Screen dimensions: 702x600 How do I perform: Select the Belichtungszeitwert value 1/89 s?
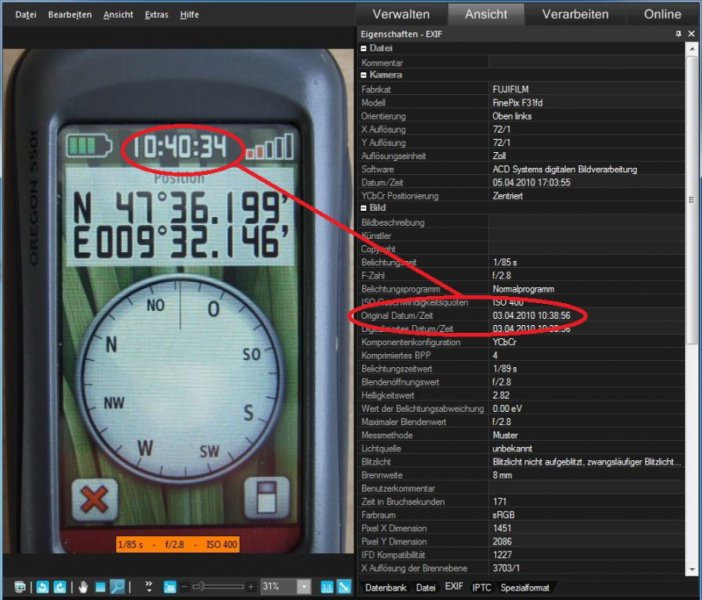click(x=505, y=369)
